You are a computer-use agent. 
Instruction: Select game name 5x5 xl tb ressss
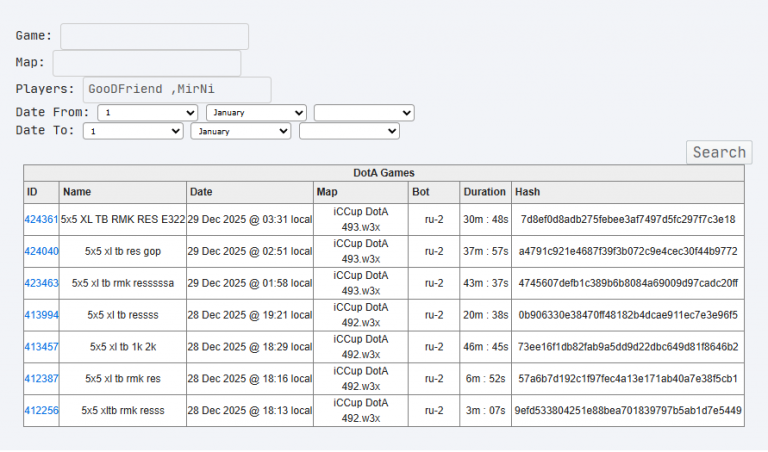point(123,315)
